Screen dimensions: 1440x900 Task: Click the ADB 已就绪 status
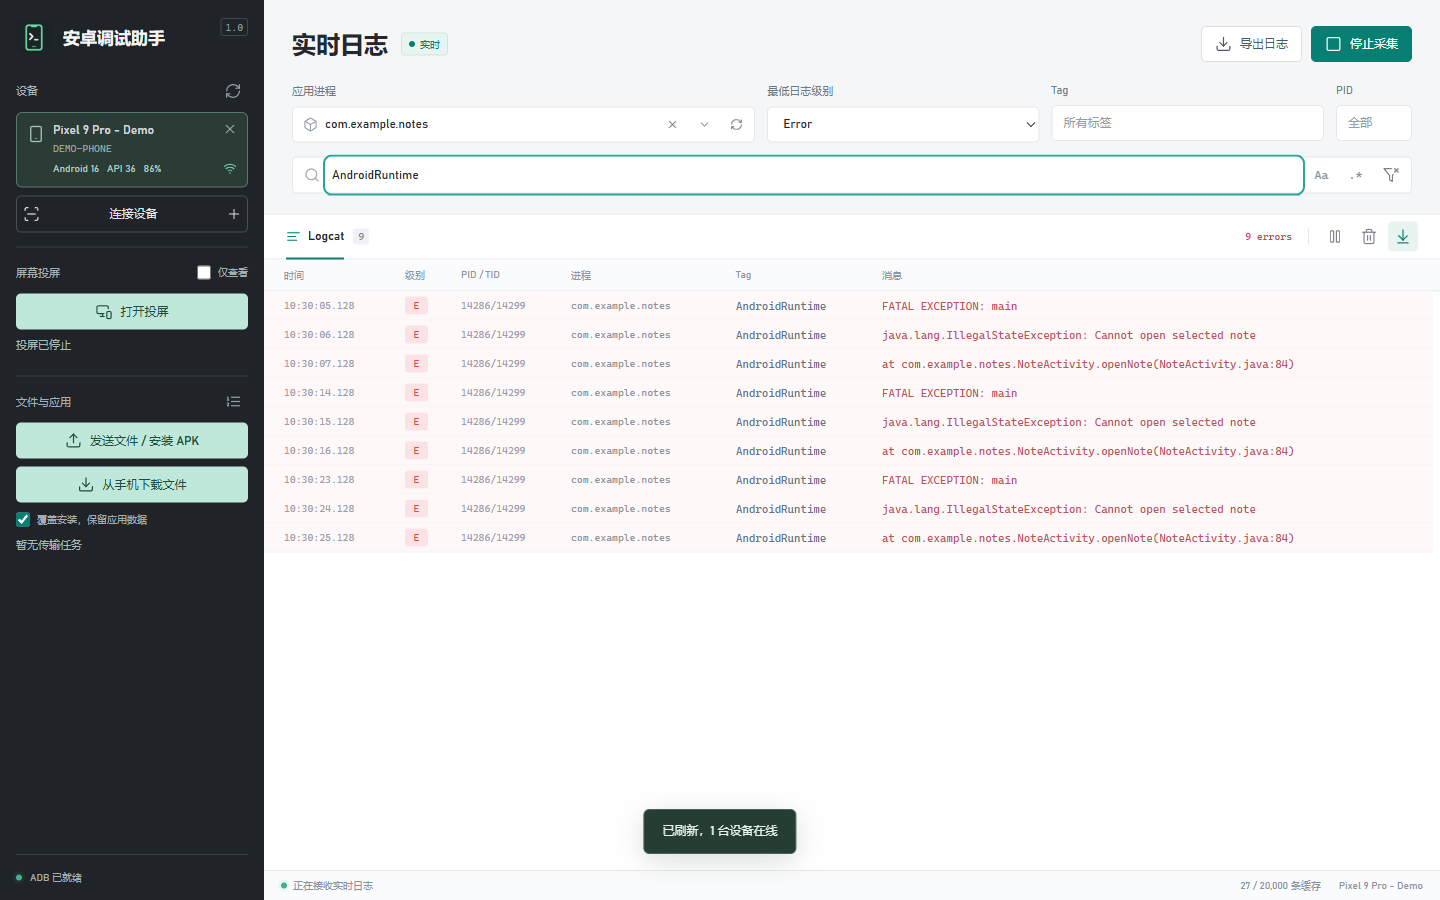(49, 878)
